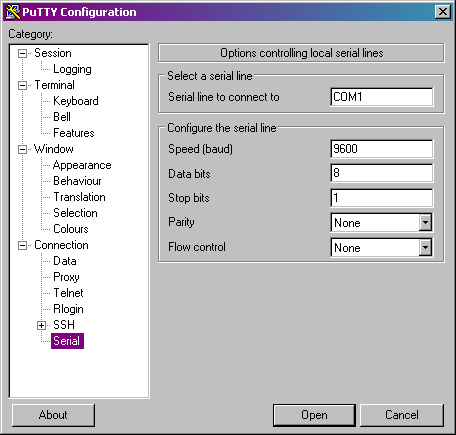Collapse the Terminal tree node
The height and width of the screenshot is (435, 456).
(22, 86)
